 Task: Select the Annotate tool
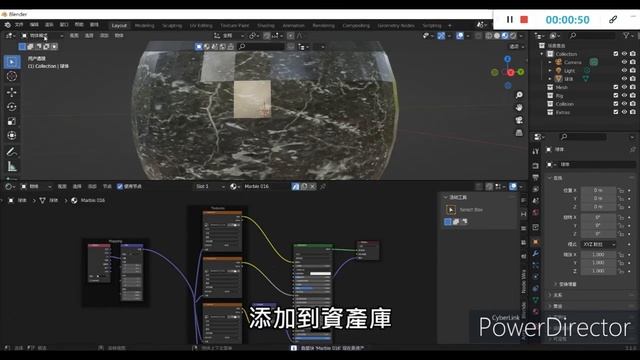(12, 152)
